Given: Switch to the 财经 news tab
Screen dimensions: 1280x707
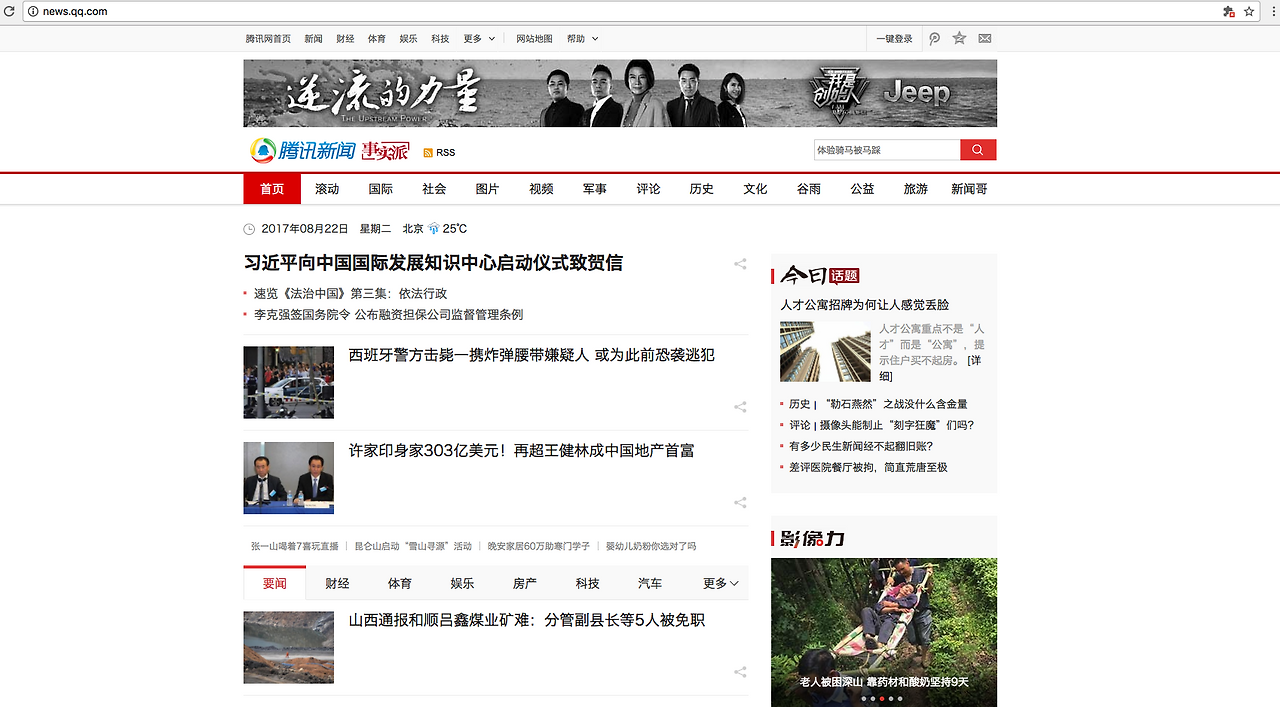Looking at the screenshot, I should pos(337,583).
